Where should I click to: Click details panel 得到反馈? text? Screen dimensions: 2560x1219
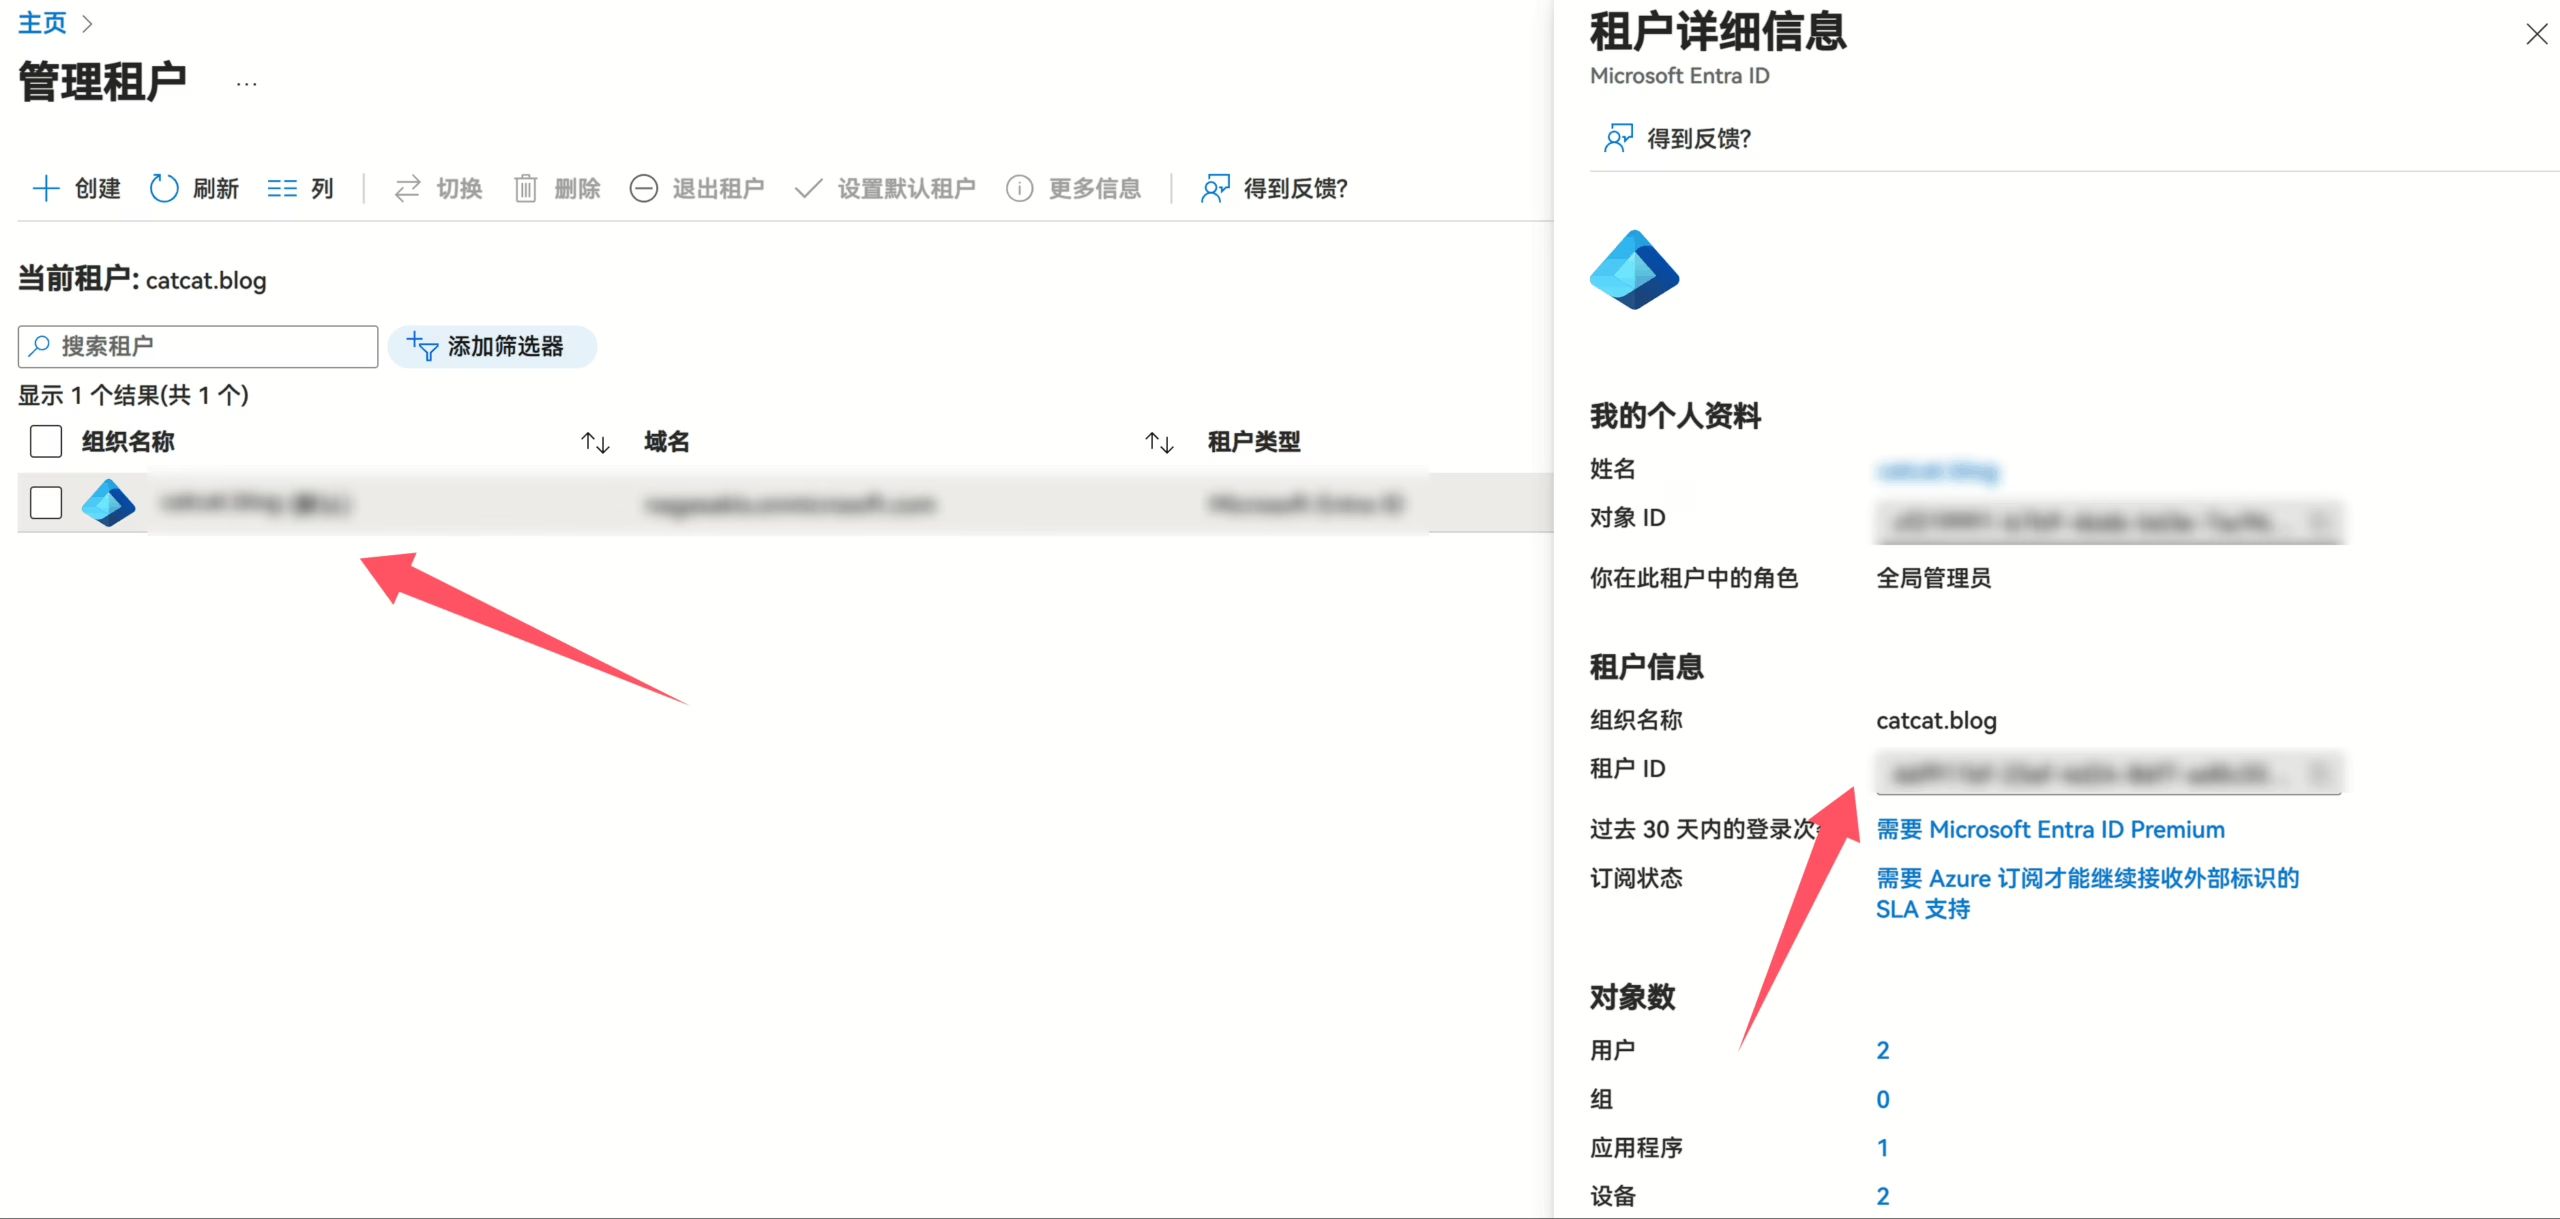[1699, 138]
